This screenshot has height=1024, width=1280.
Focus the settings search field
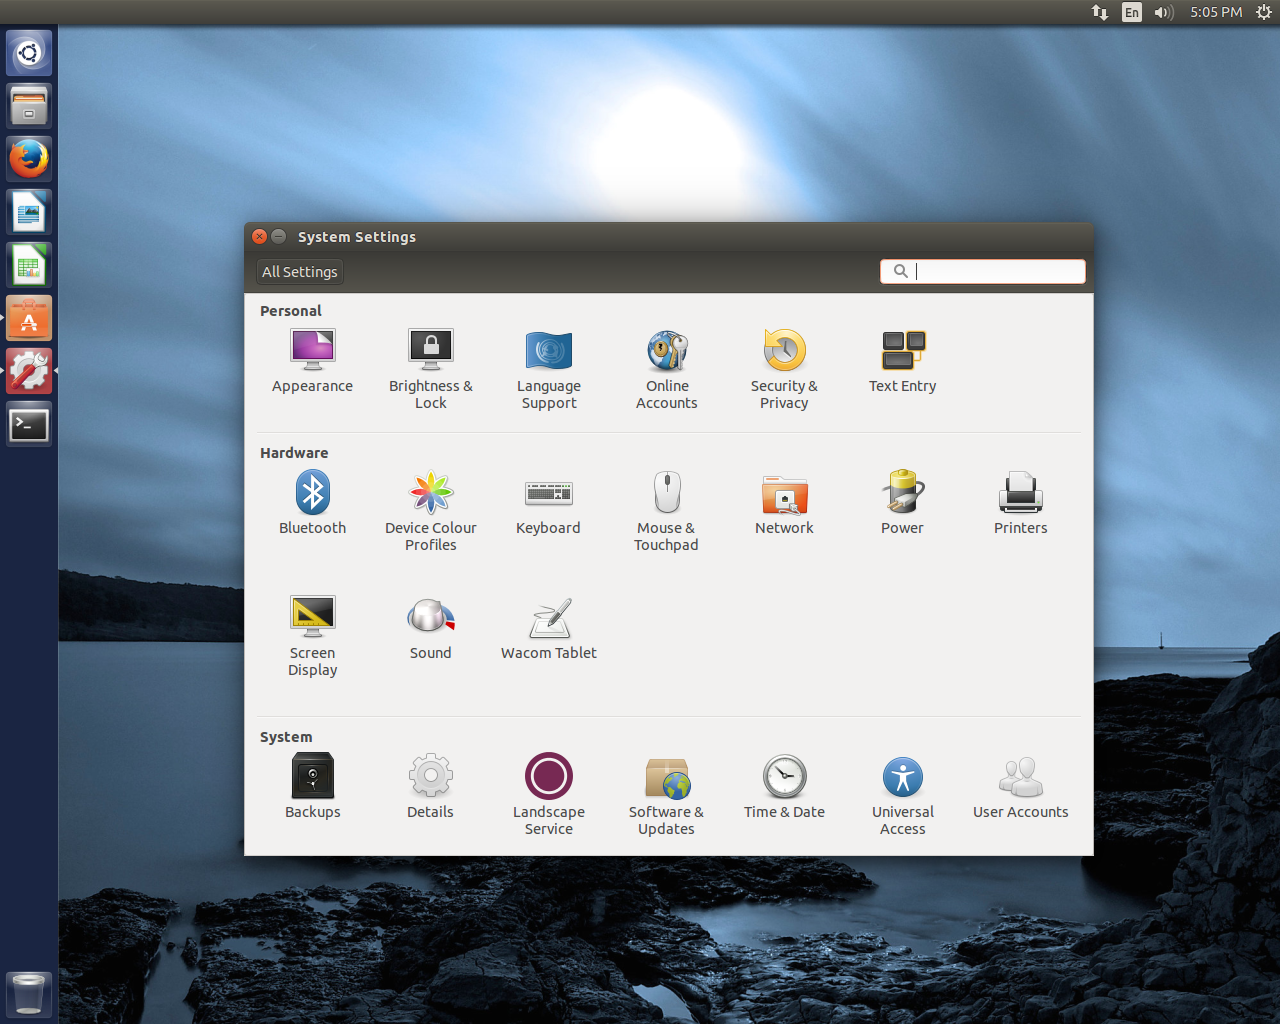coord(983,271)
